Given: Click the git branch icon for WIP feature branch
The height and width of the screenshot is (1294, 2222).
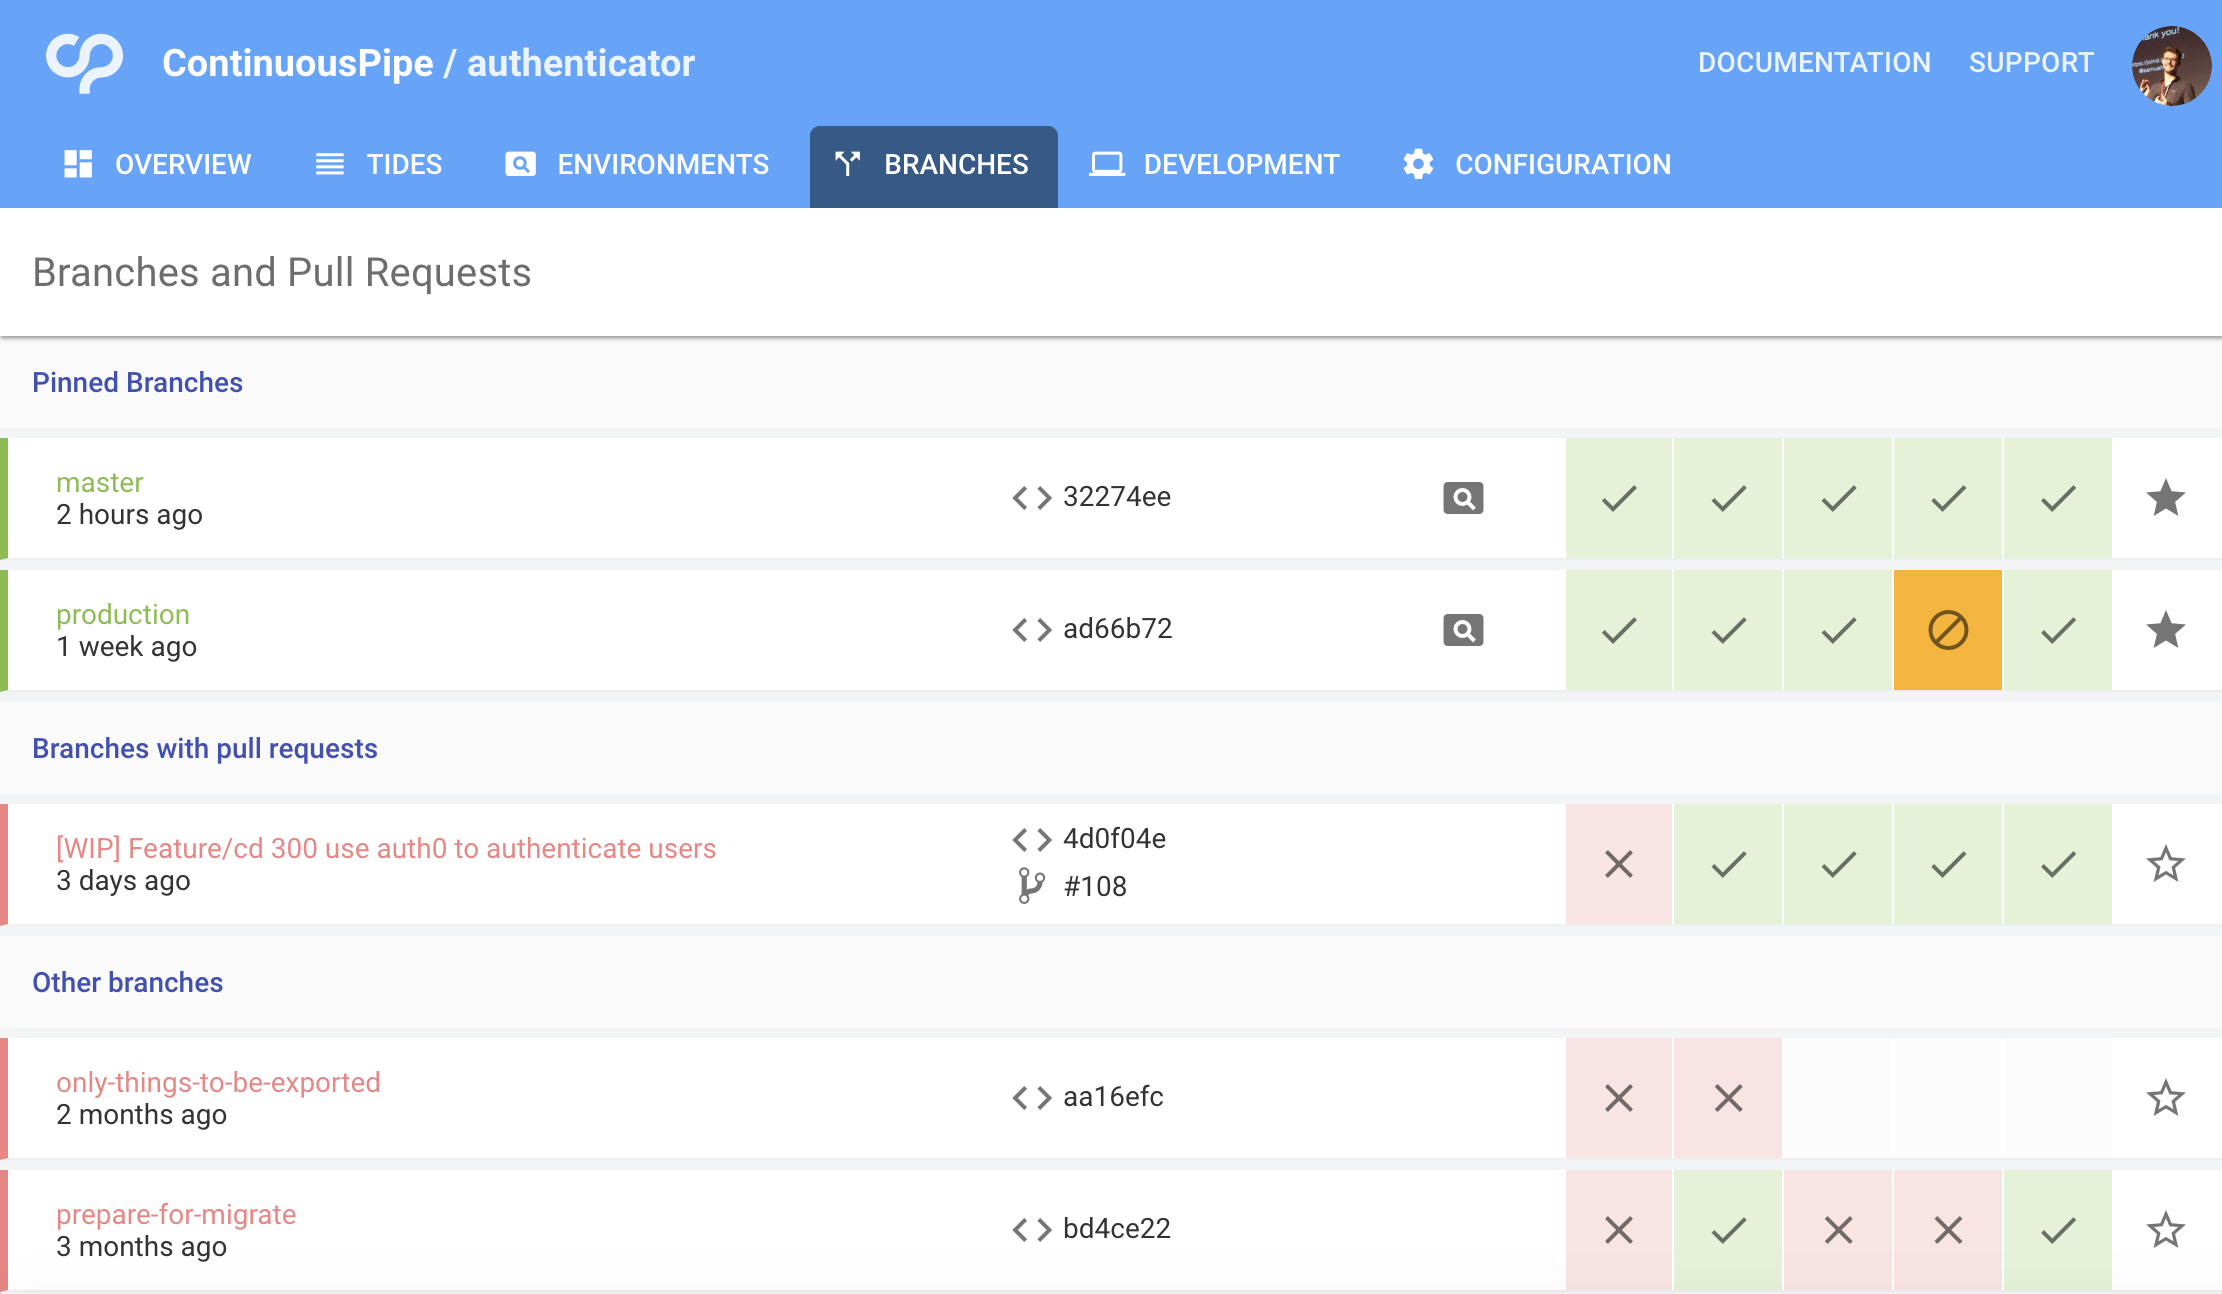Looking at the screenshot, I should point(1032,886).
